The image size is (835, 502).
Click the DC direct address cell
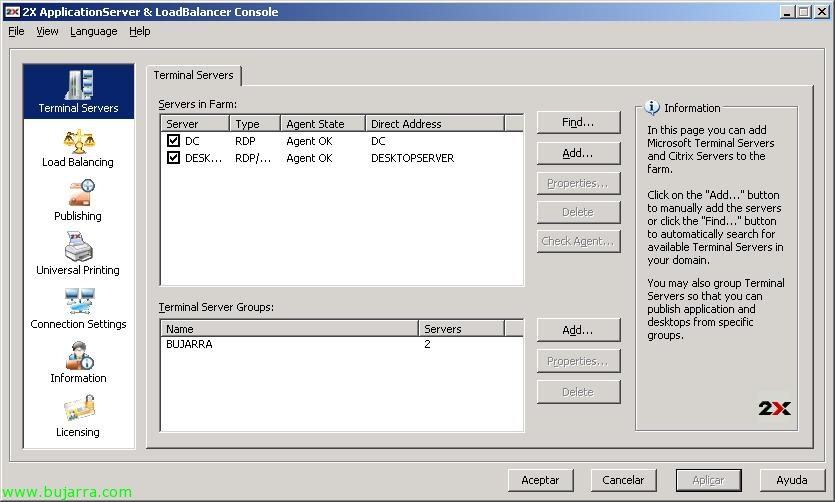(378, 141)
